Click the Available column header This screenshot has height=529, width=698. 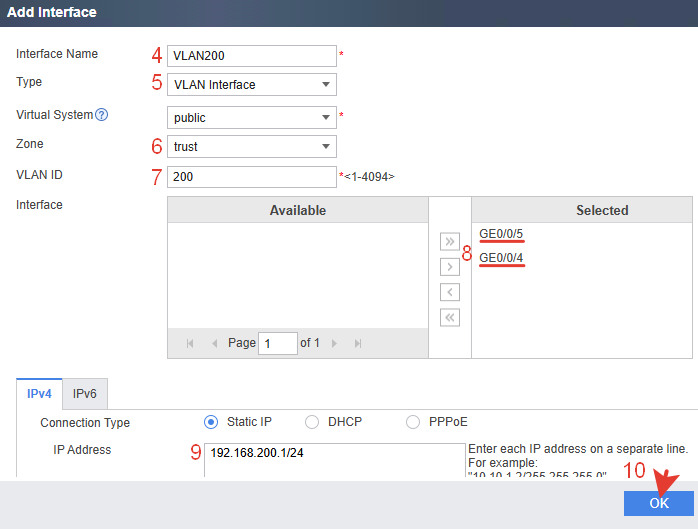click(298, 210)
